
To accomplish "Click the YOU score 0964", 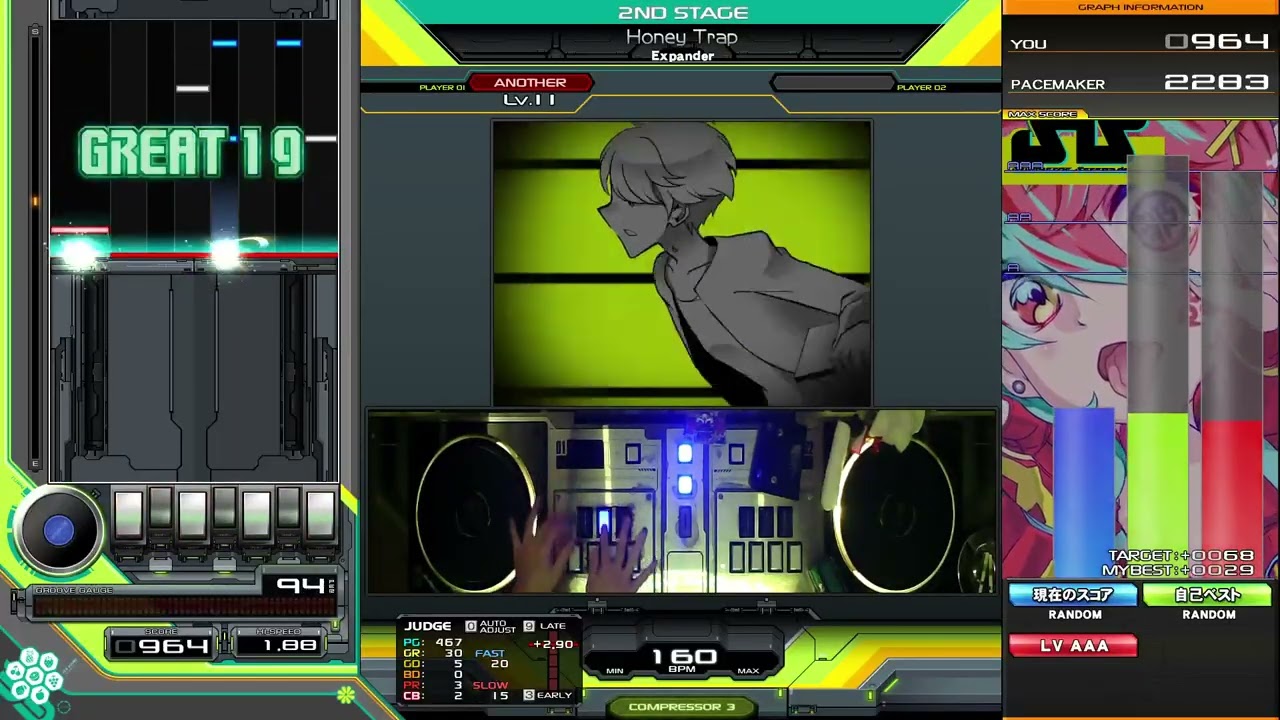I will tap(1217, 42).
